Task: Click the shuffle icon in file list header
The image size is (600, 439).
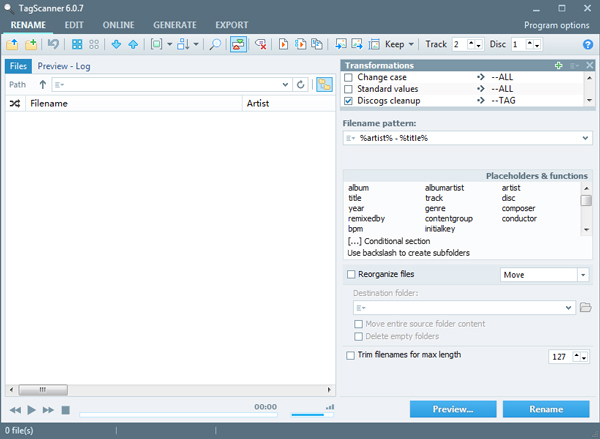Action: (x=15, y=103)
